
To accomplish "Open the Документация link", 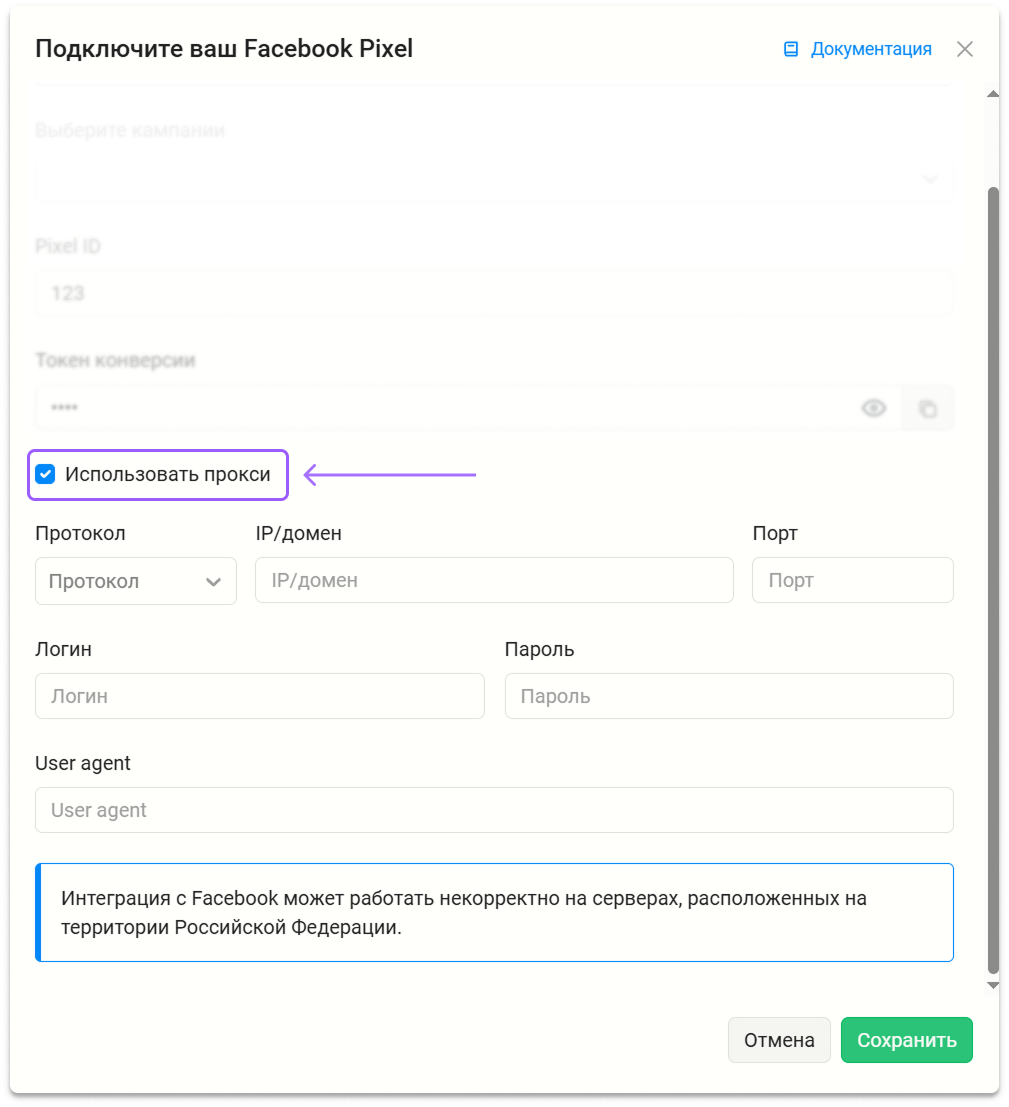I will 871,49.
